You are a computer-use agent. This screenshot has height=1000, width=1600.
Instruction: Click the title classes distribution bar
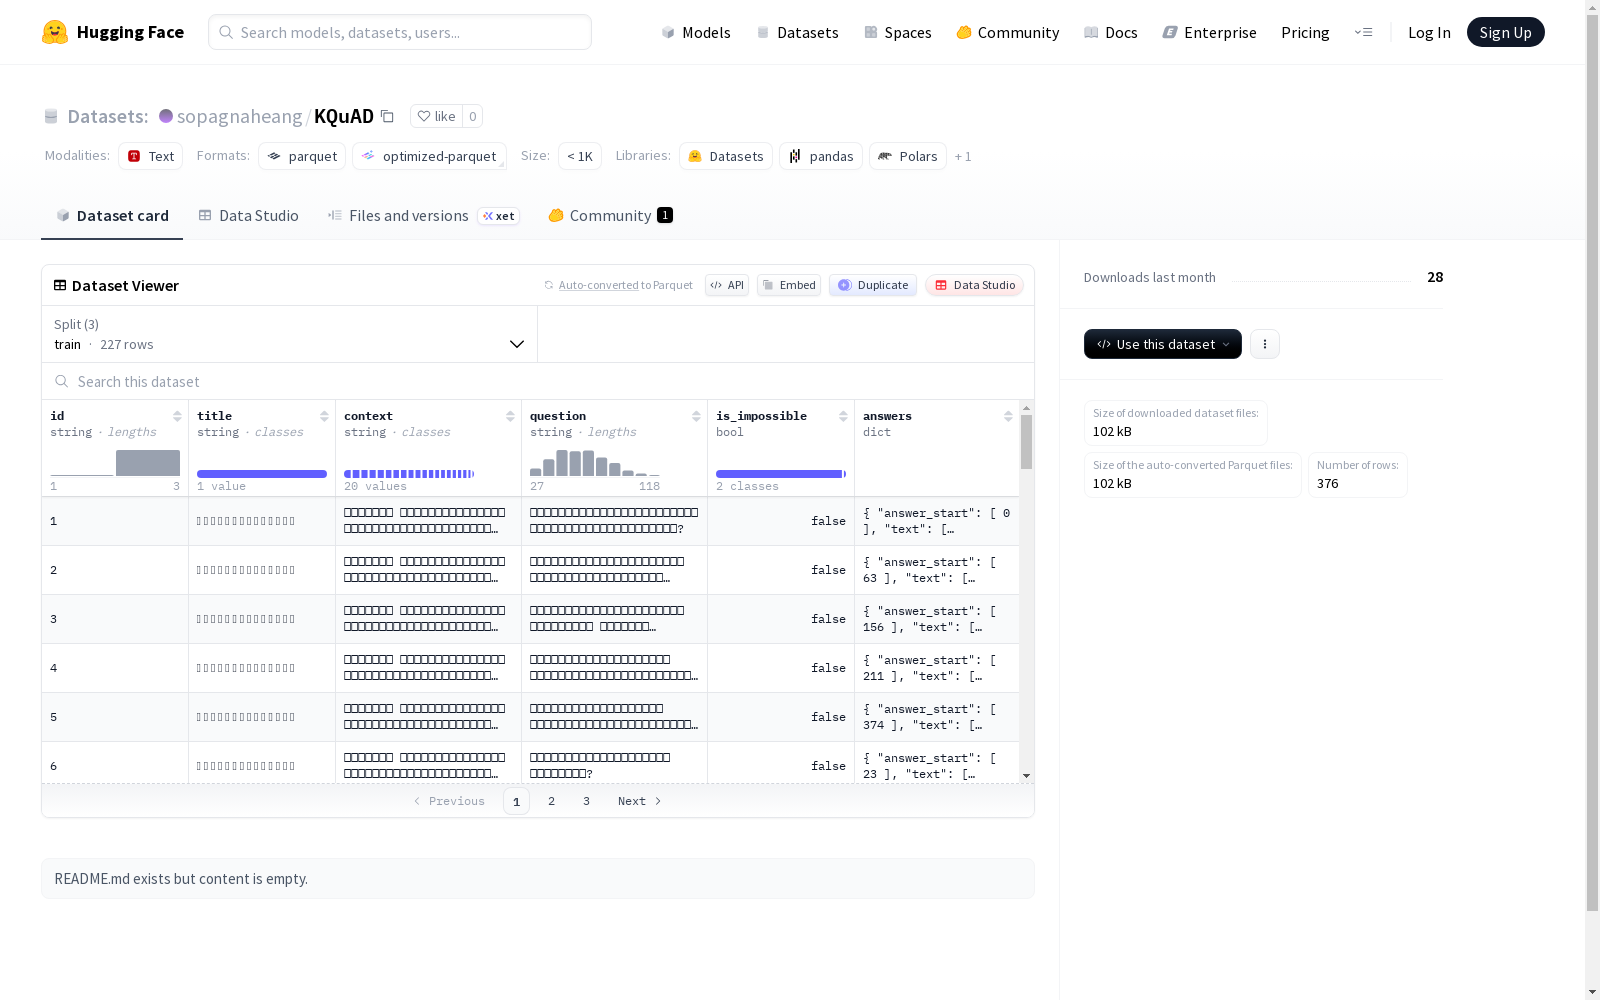[x=262, y=474]
